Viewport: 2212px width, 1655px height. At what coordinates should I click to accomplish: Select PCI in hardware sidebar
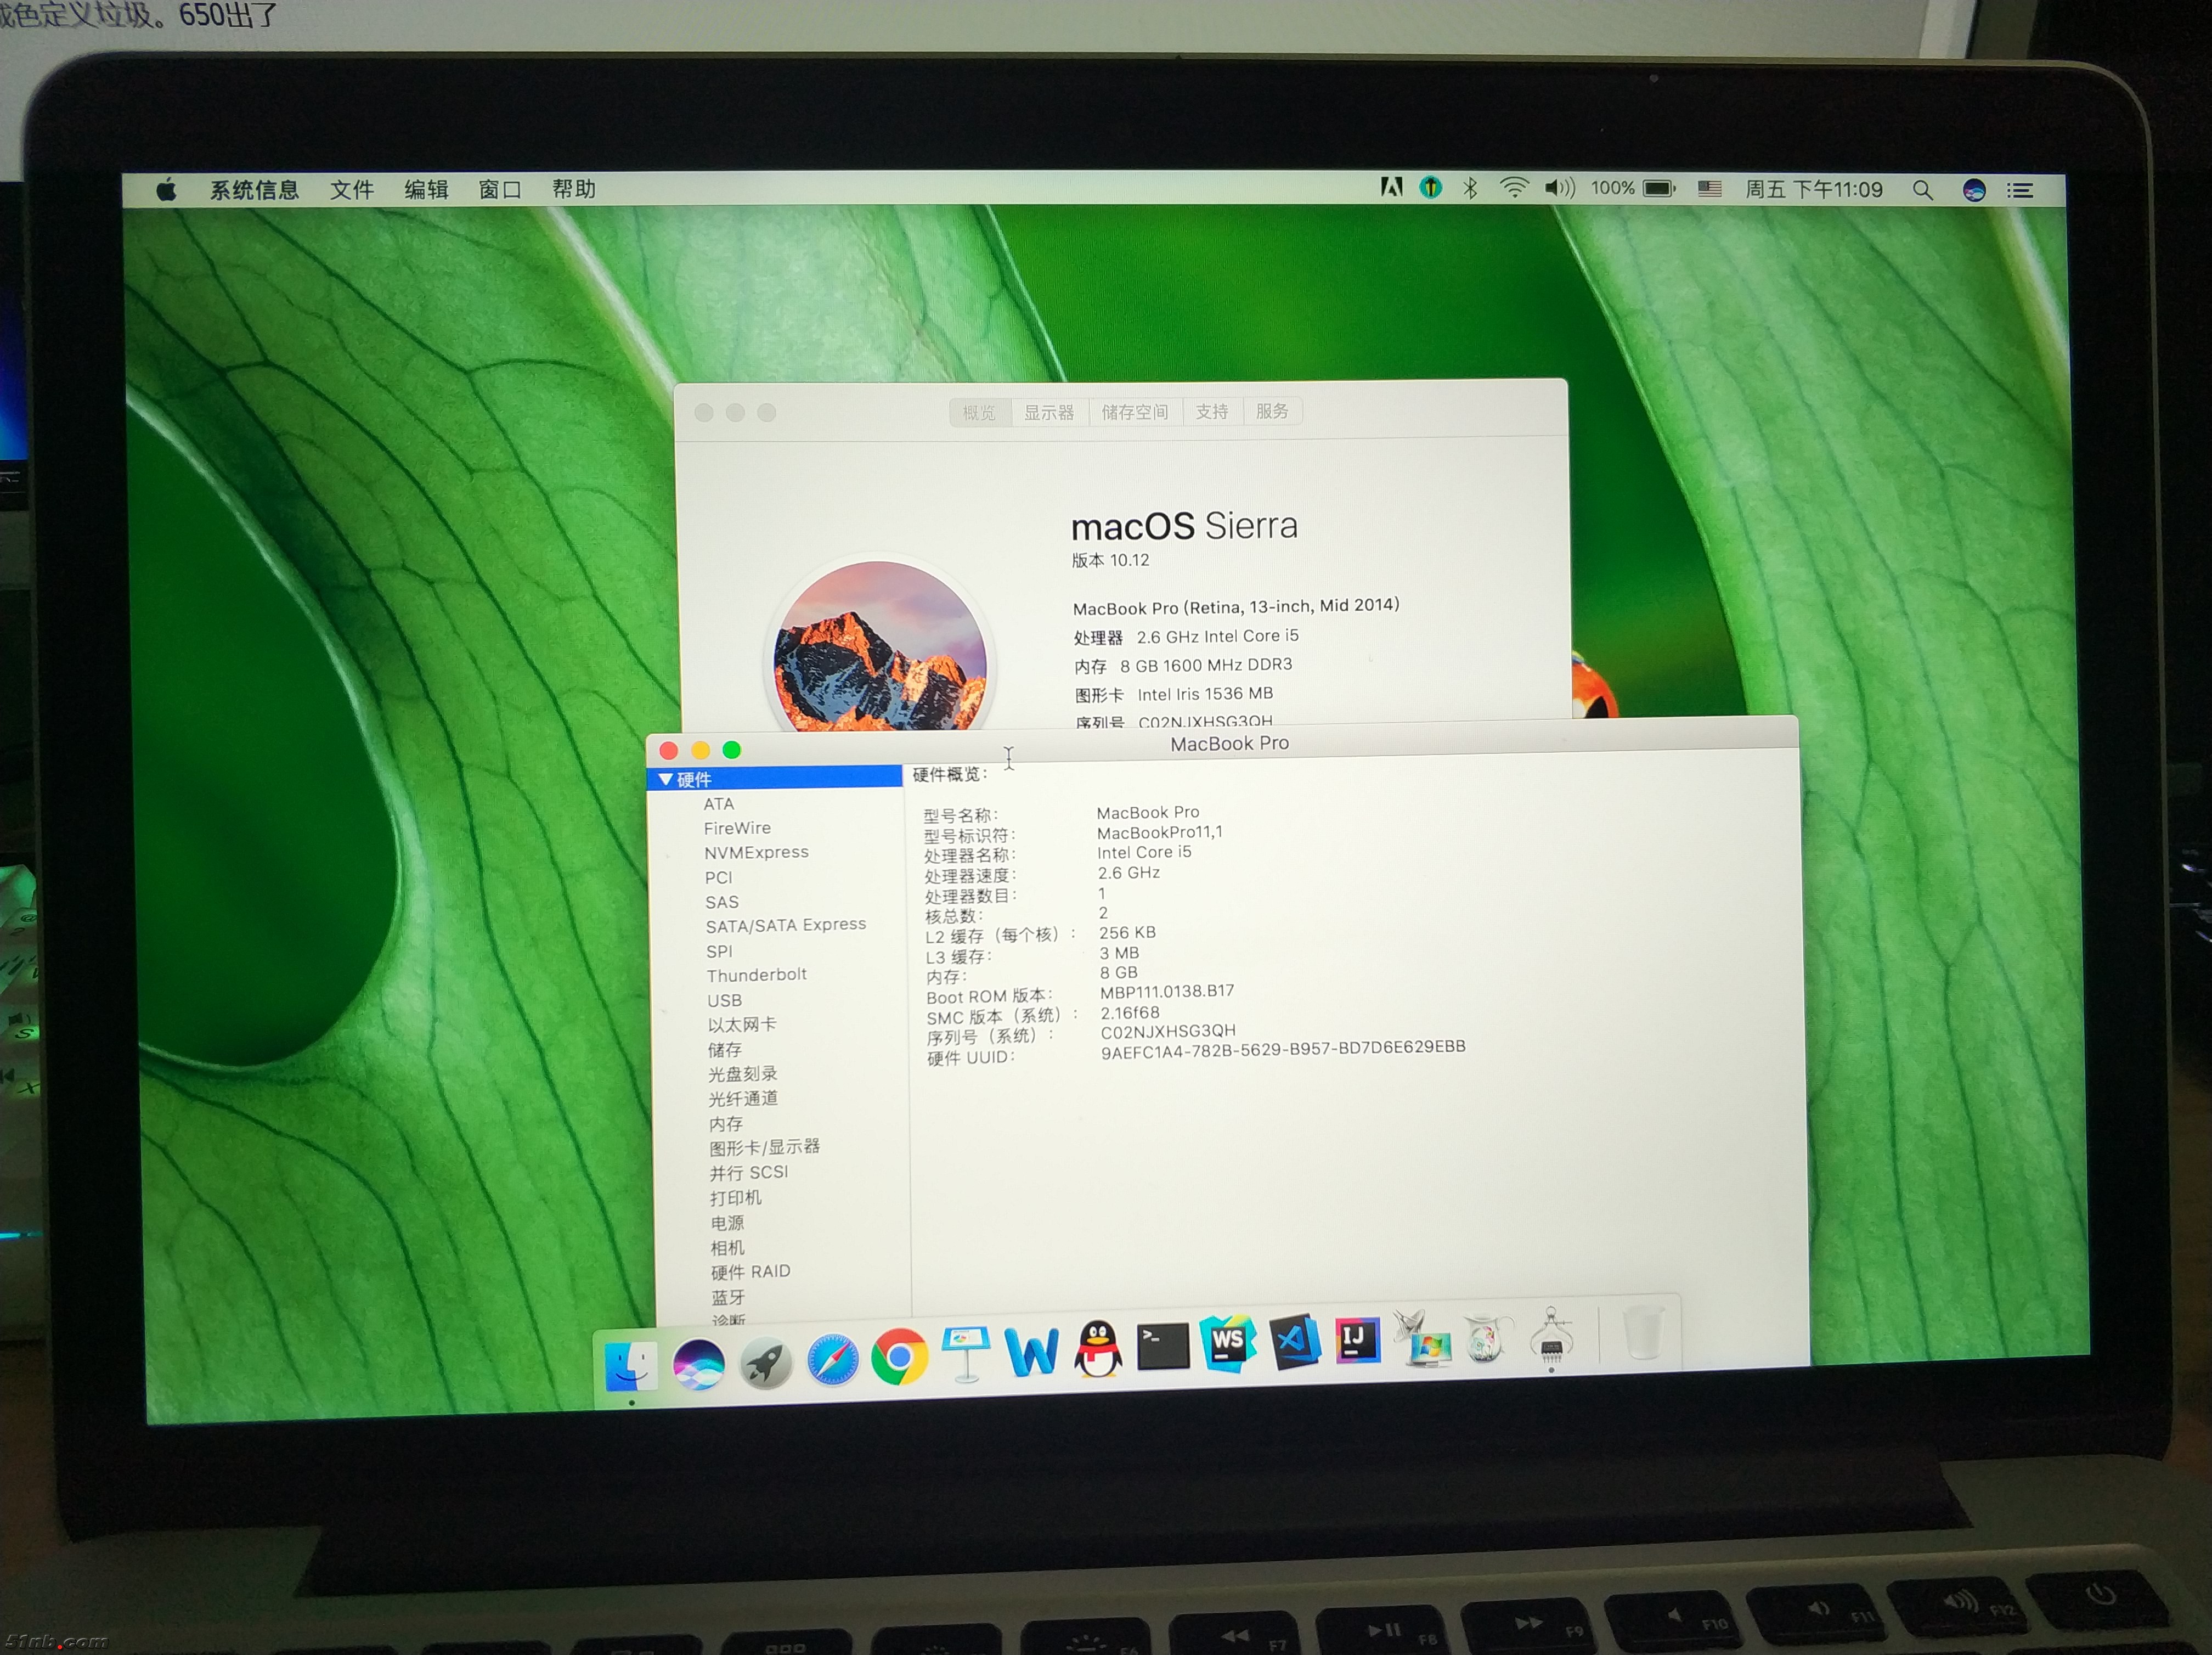tap(719, 877)
